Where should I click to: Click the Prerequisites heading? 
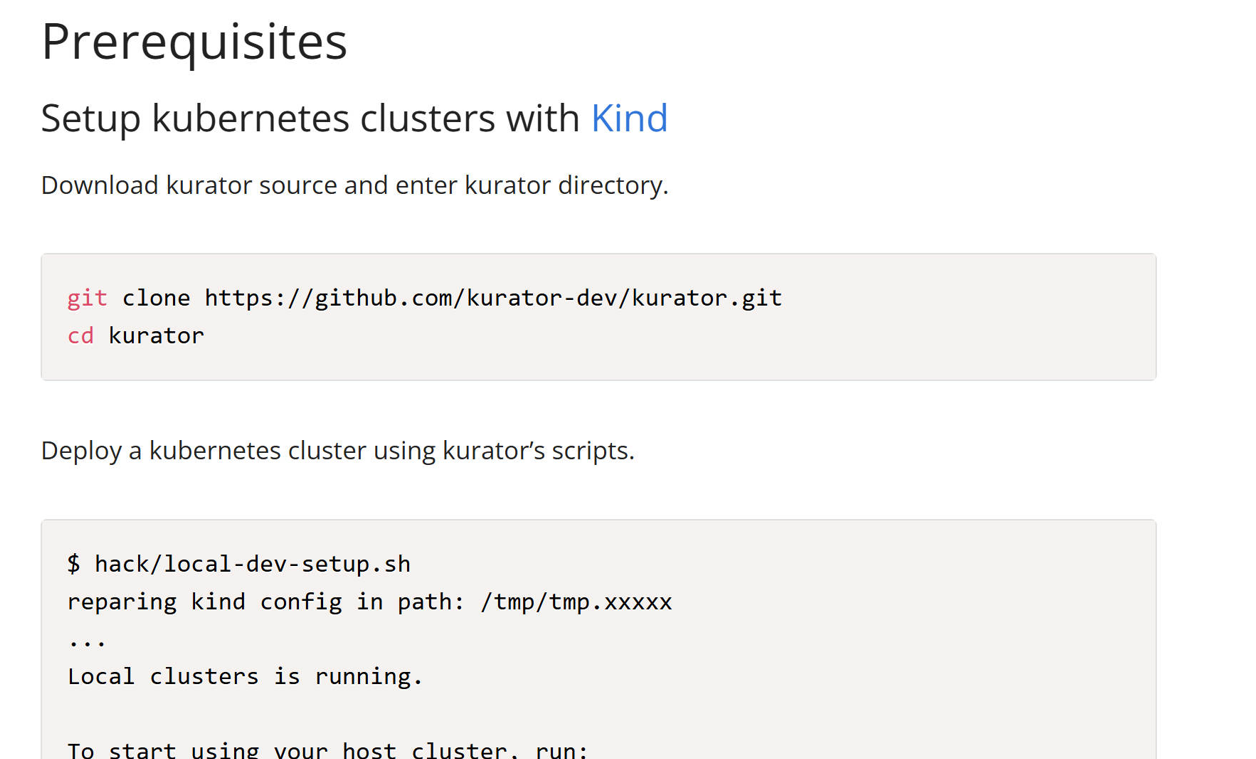pos(194,42)
